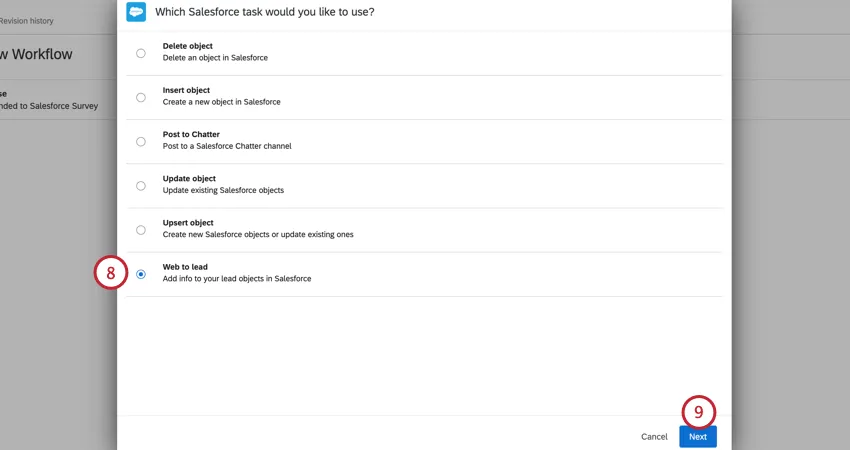Click the Cancel button
The height and width of the screenshot is (450, 850).
pos(654,437)
